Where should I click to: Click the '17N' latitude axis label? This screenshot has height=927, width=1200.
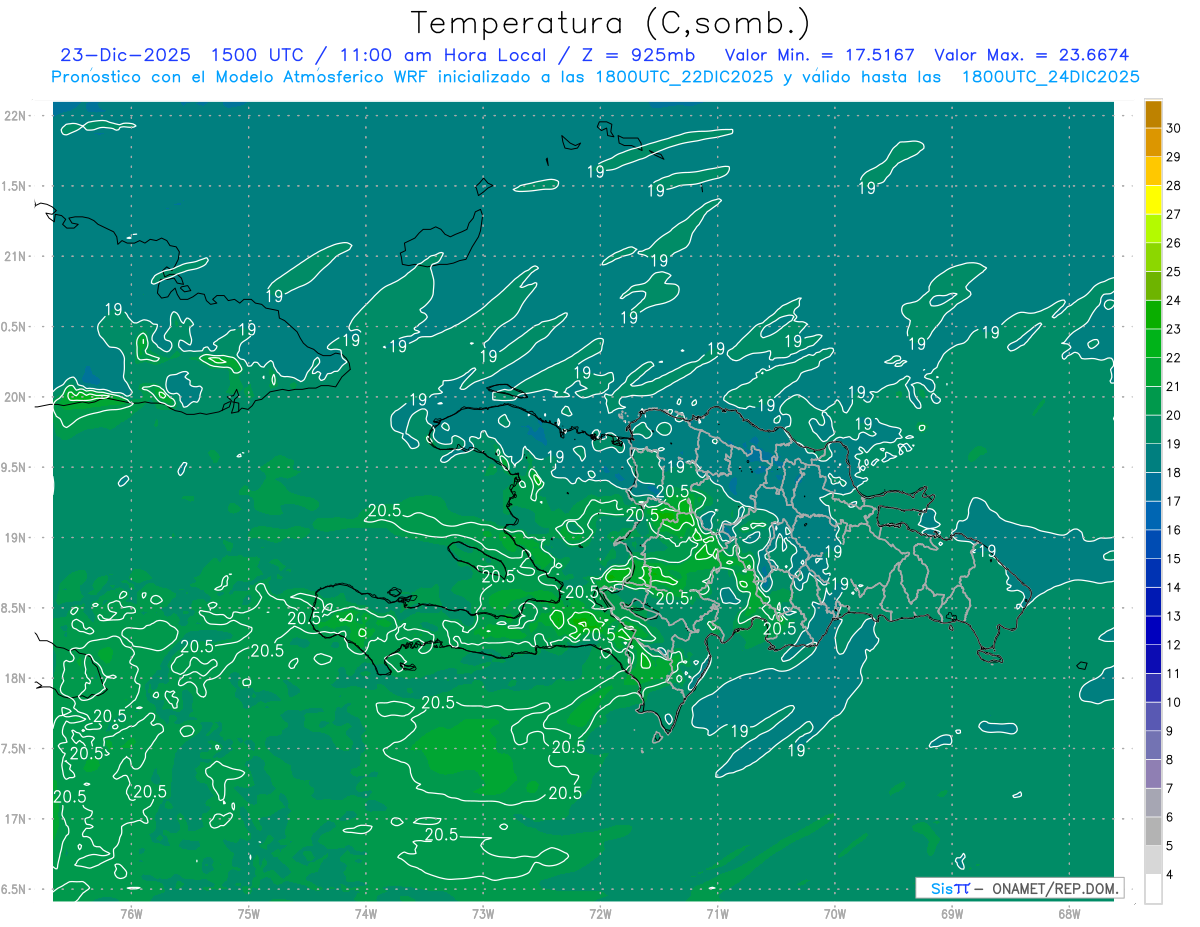point(14,819)
